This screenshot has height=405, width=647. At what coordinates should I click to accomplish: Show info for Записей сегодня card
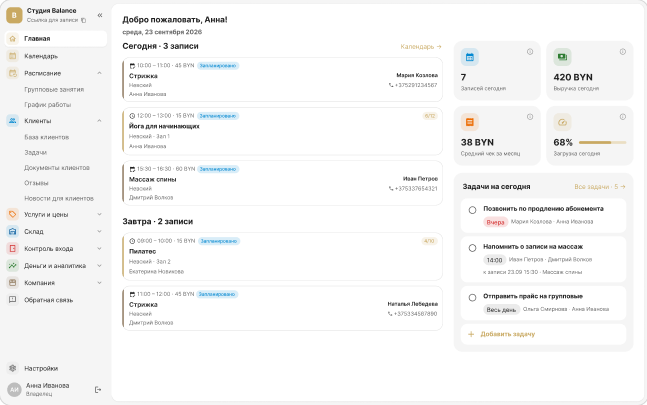pos(530,52)
